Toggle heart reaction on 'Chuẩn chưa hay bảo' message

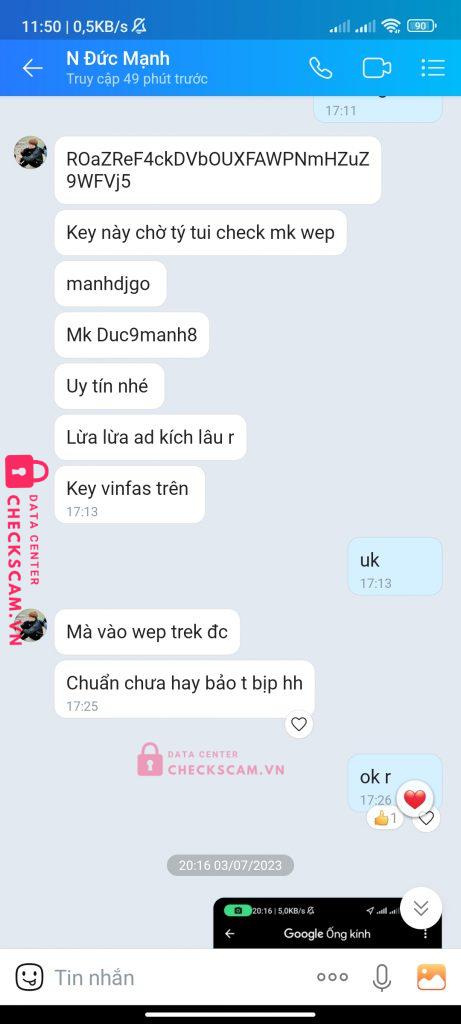(x=299, y=724)
